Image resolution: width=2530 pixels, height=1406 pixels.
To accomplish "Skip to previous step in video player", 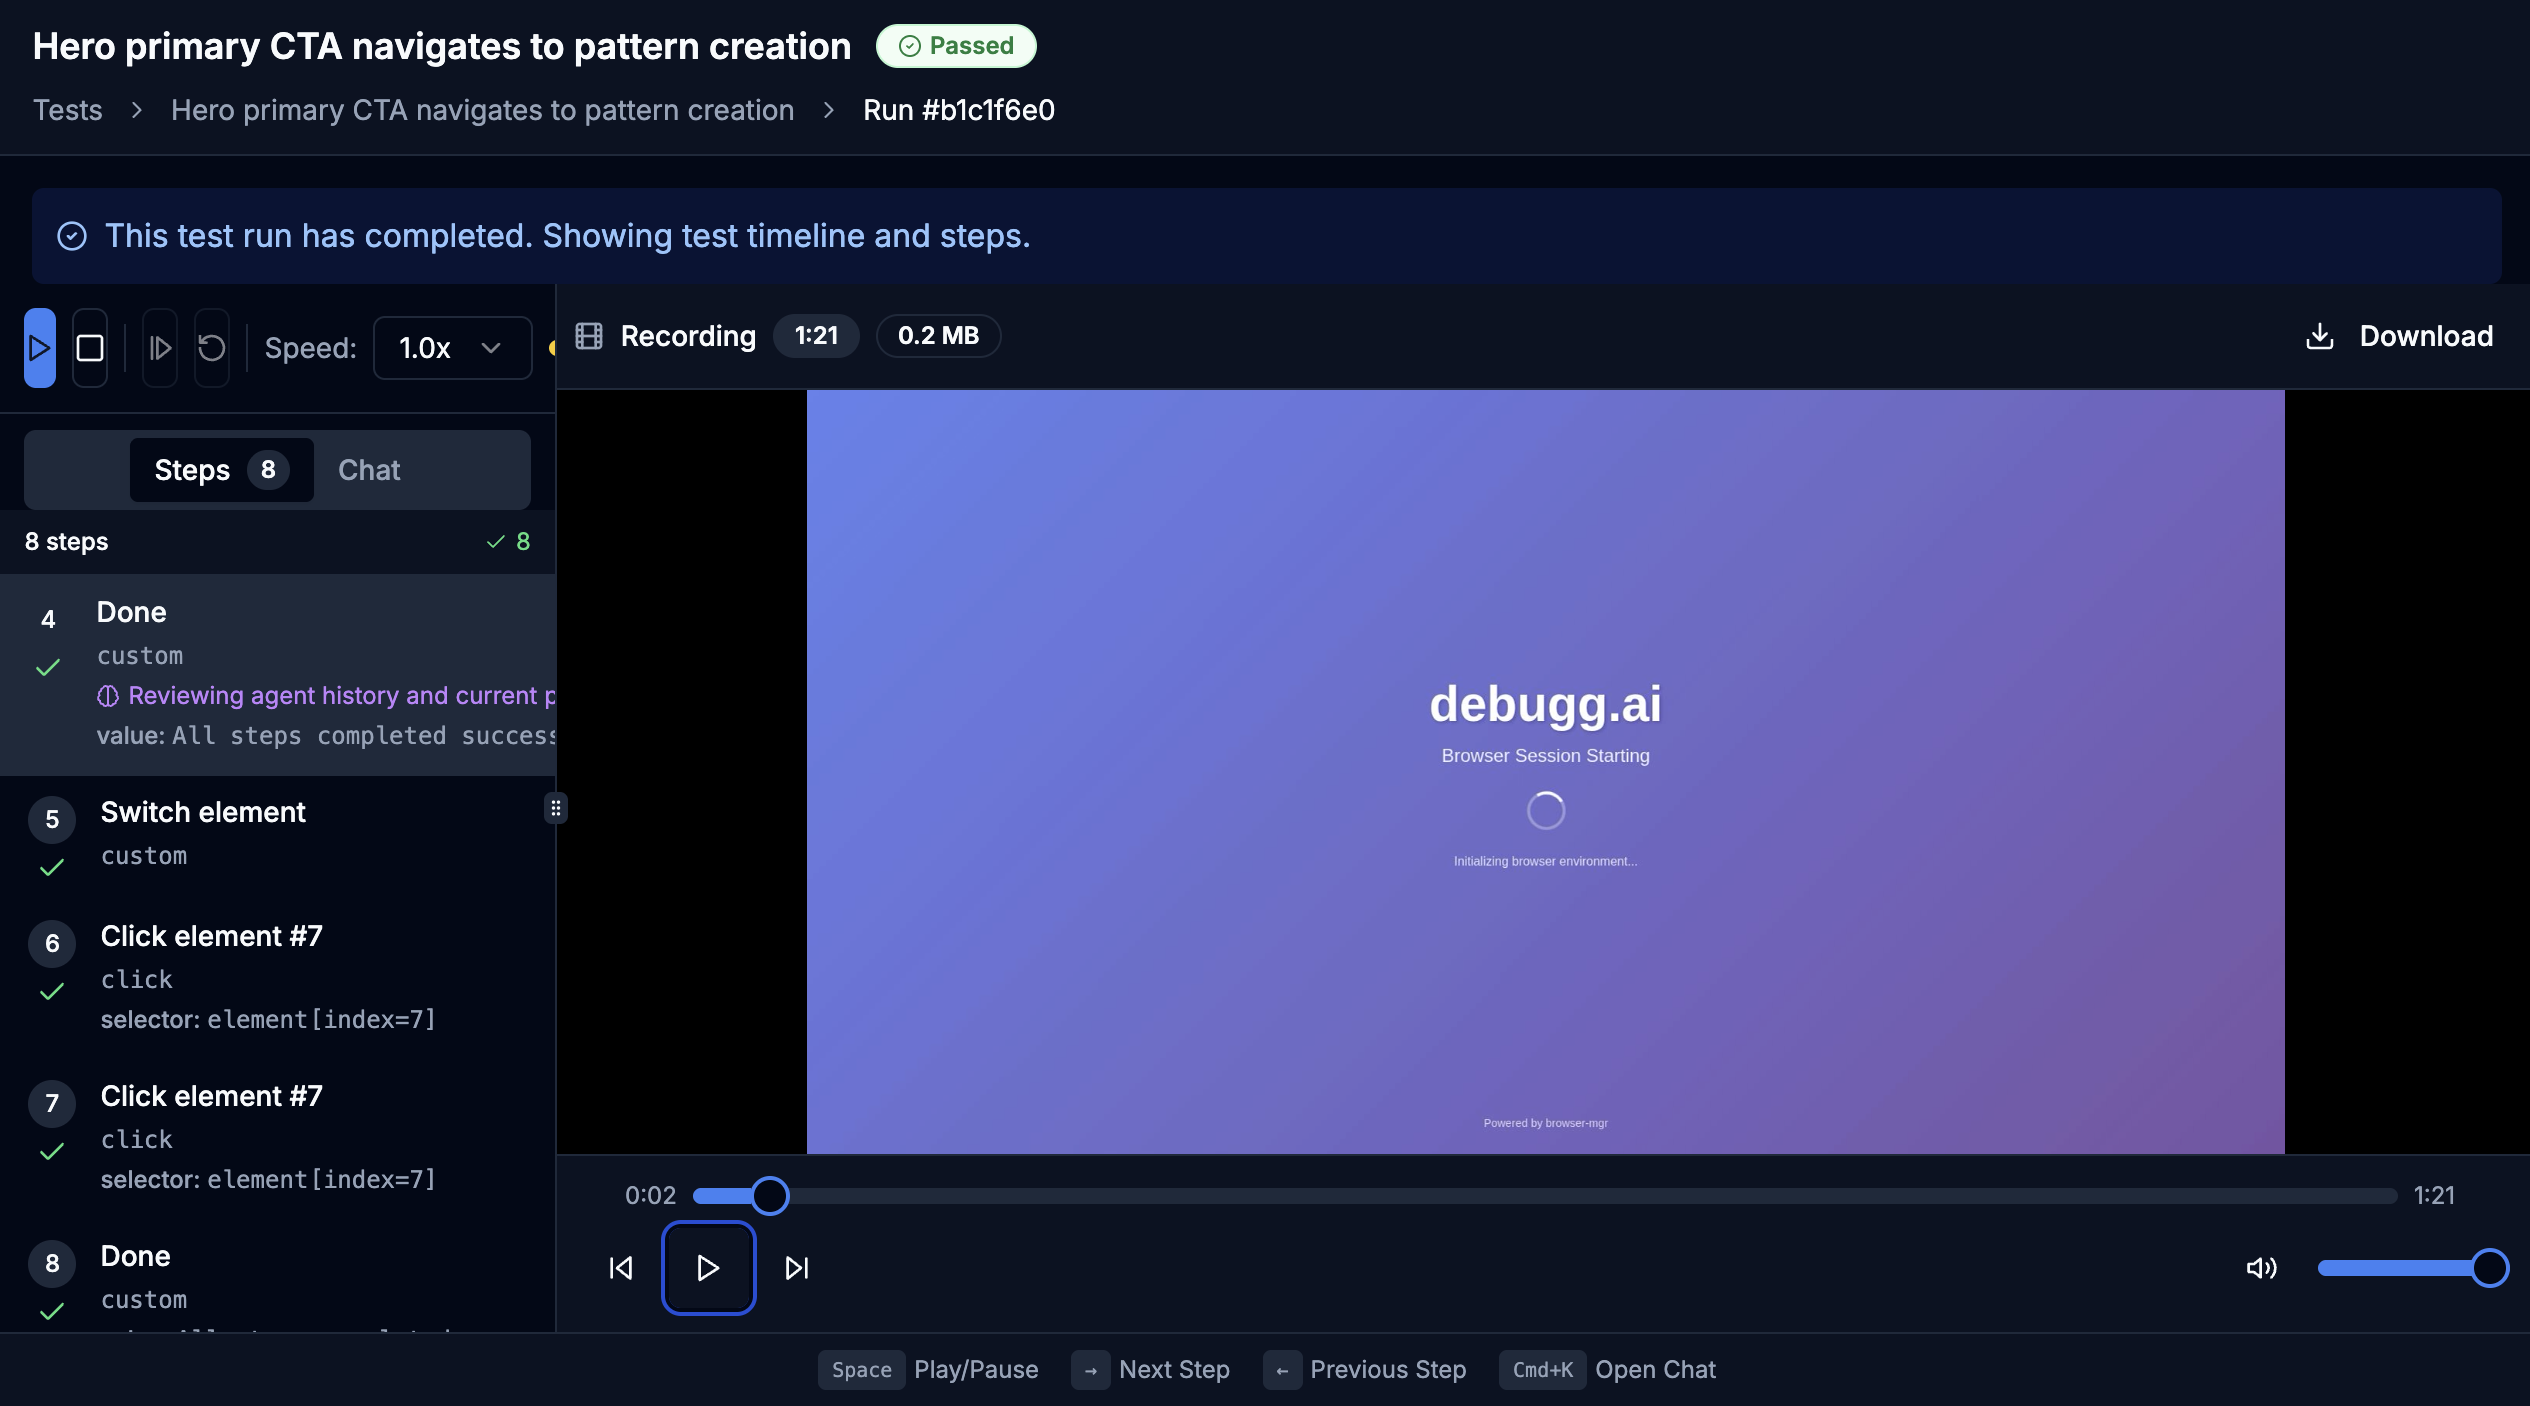I will point(621,1268).
